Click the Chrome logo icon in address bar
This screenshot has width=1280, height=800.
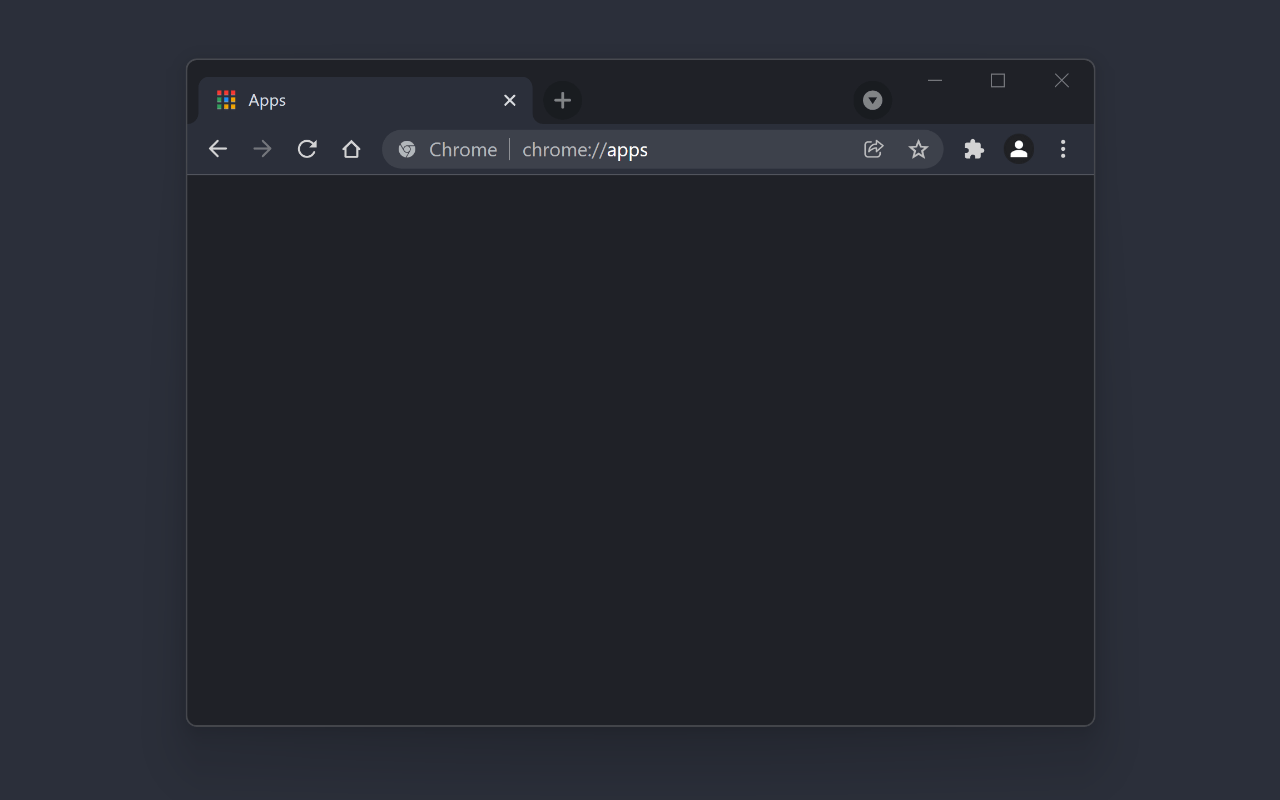[x=407, y=149]
